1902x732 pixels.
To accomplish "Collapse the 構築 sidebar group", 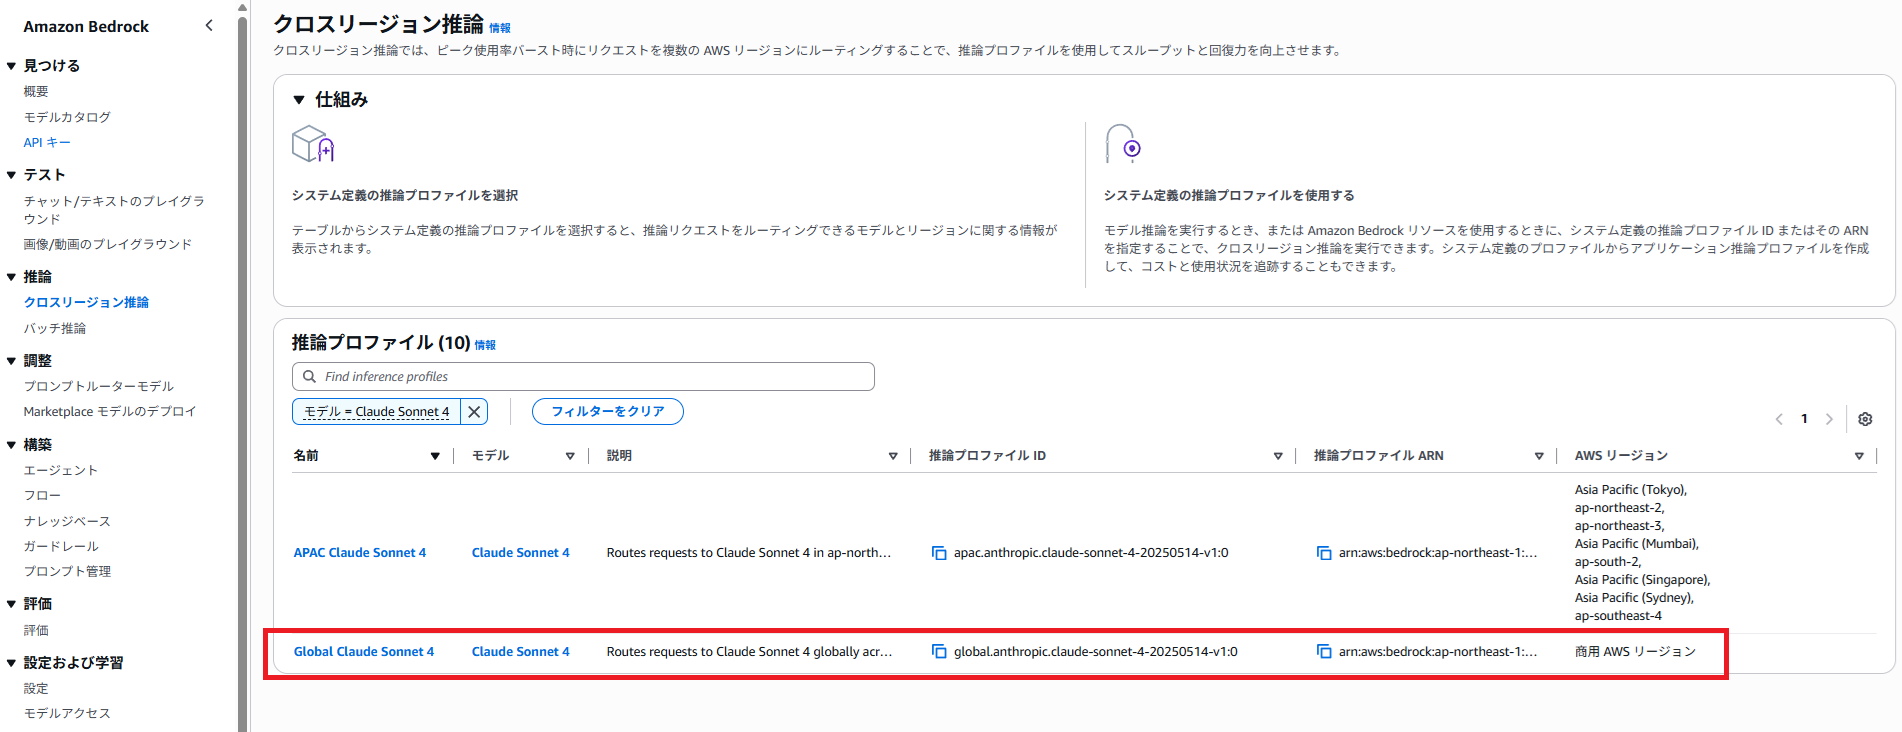I will [x=11, y=445].
